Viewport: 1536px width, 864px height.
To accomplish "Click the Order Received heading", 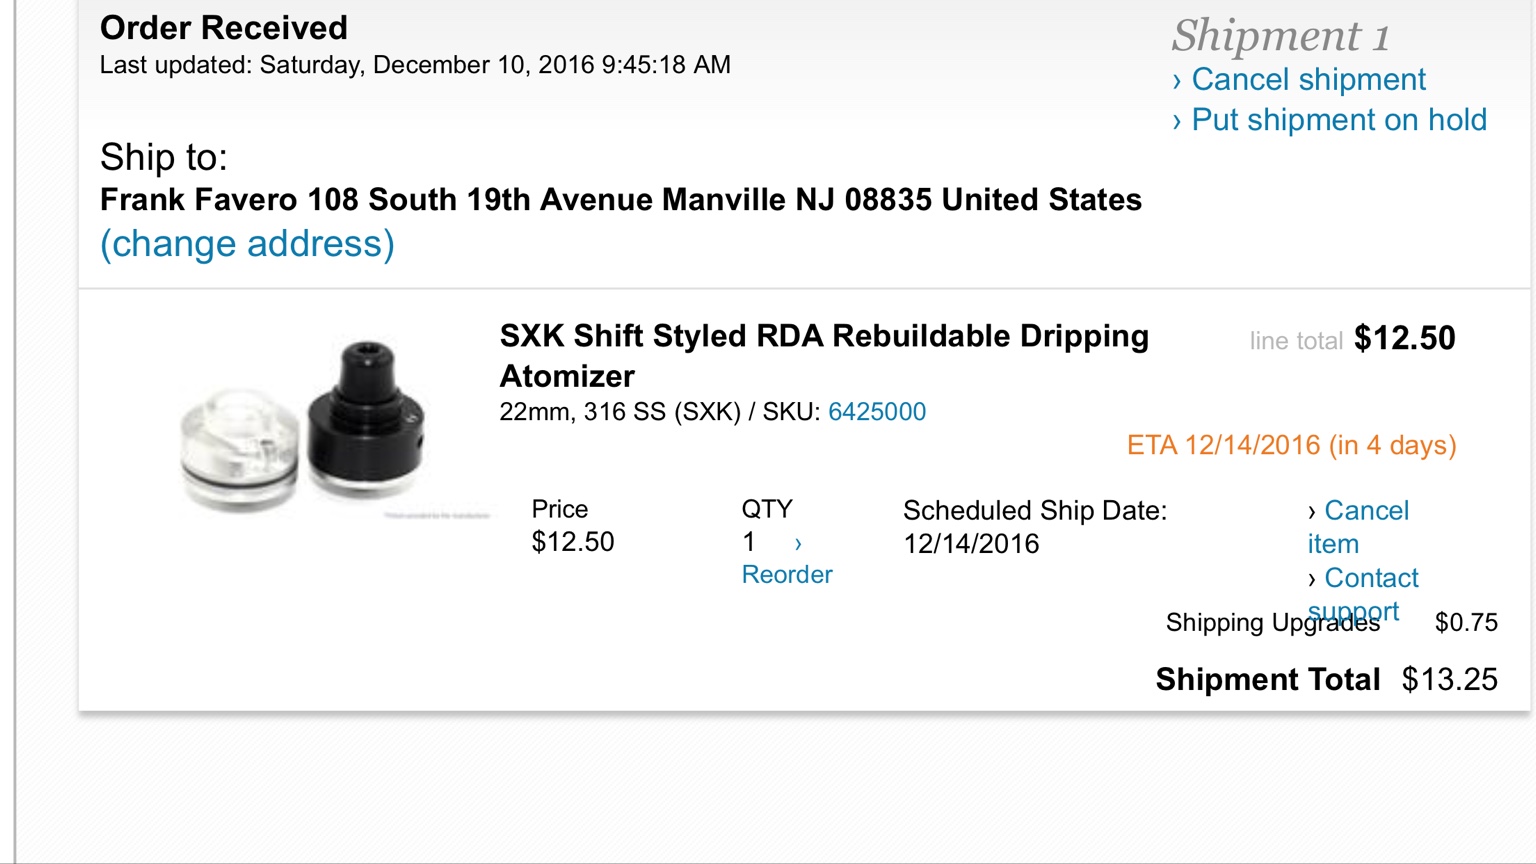I will pos(224,28).
